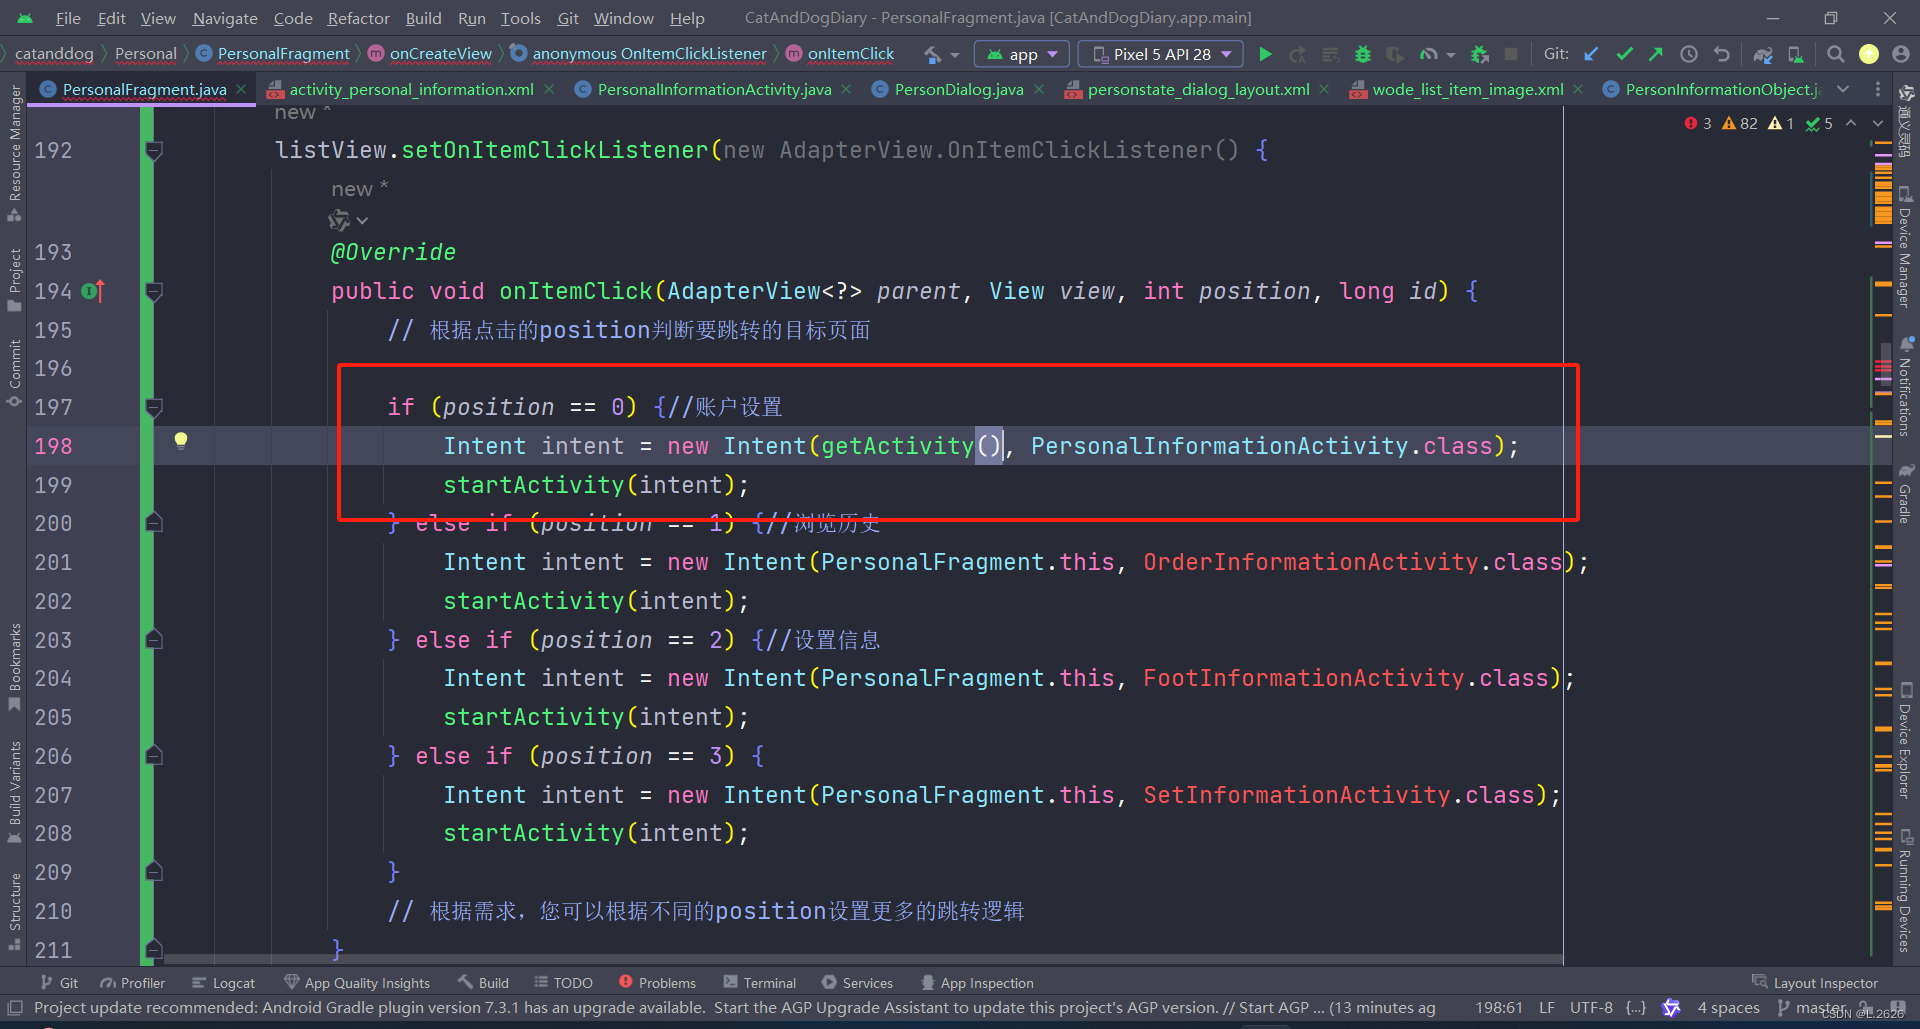
Task: Switch to the PersonDialog.java editor tab
Action: [x=953, y=89]
